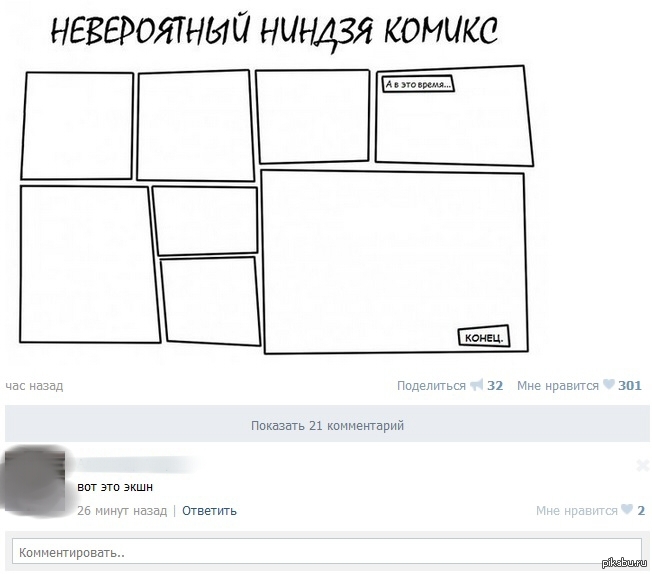Click the like count 301

pos(630,386)
